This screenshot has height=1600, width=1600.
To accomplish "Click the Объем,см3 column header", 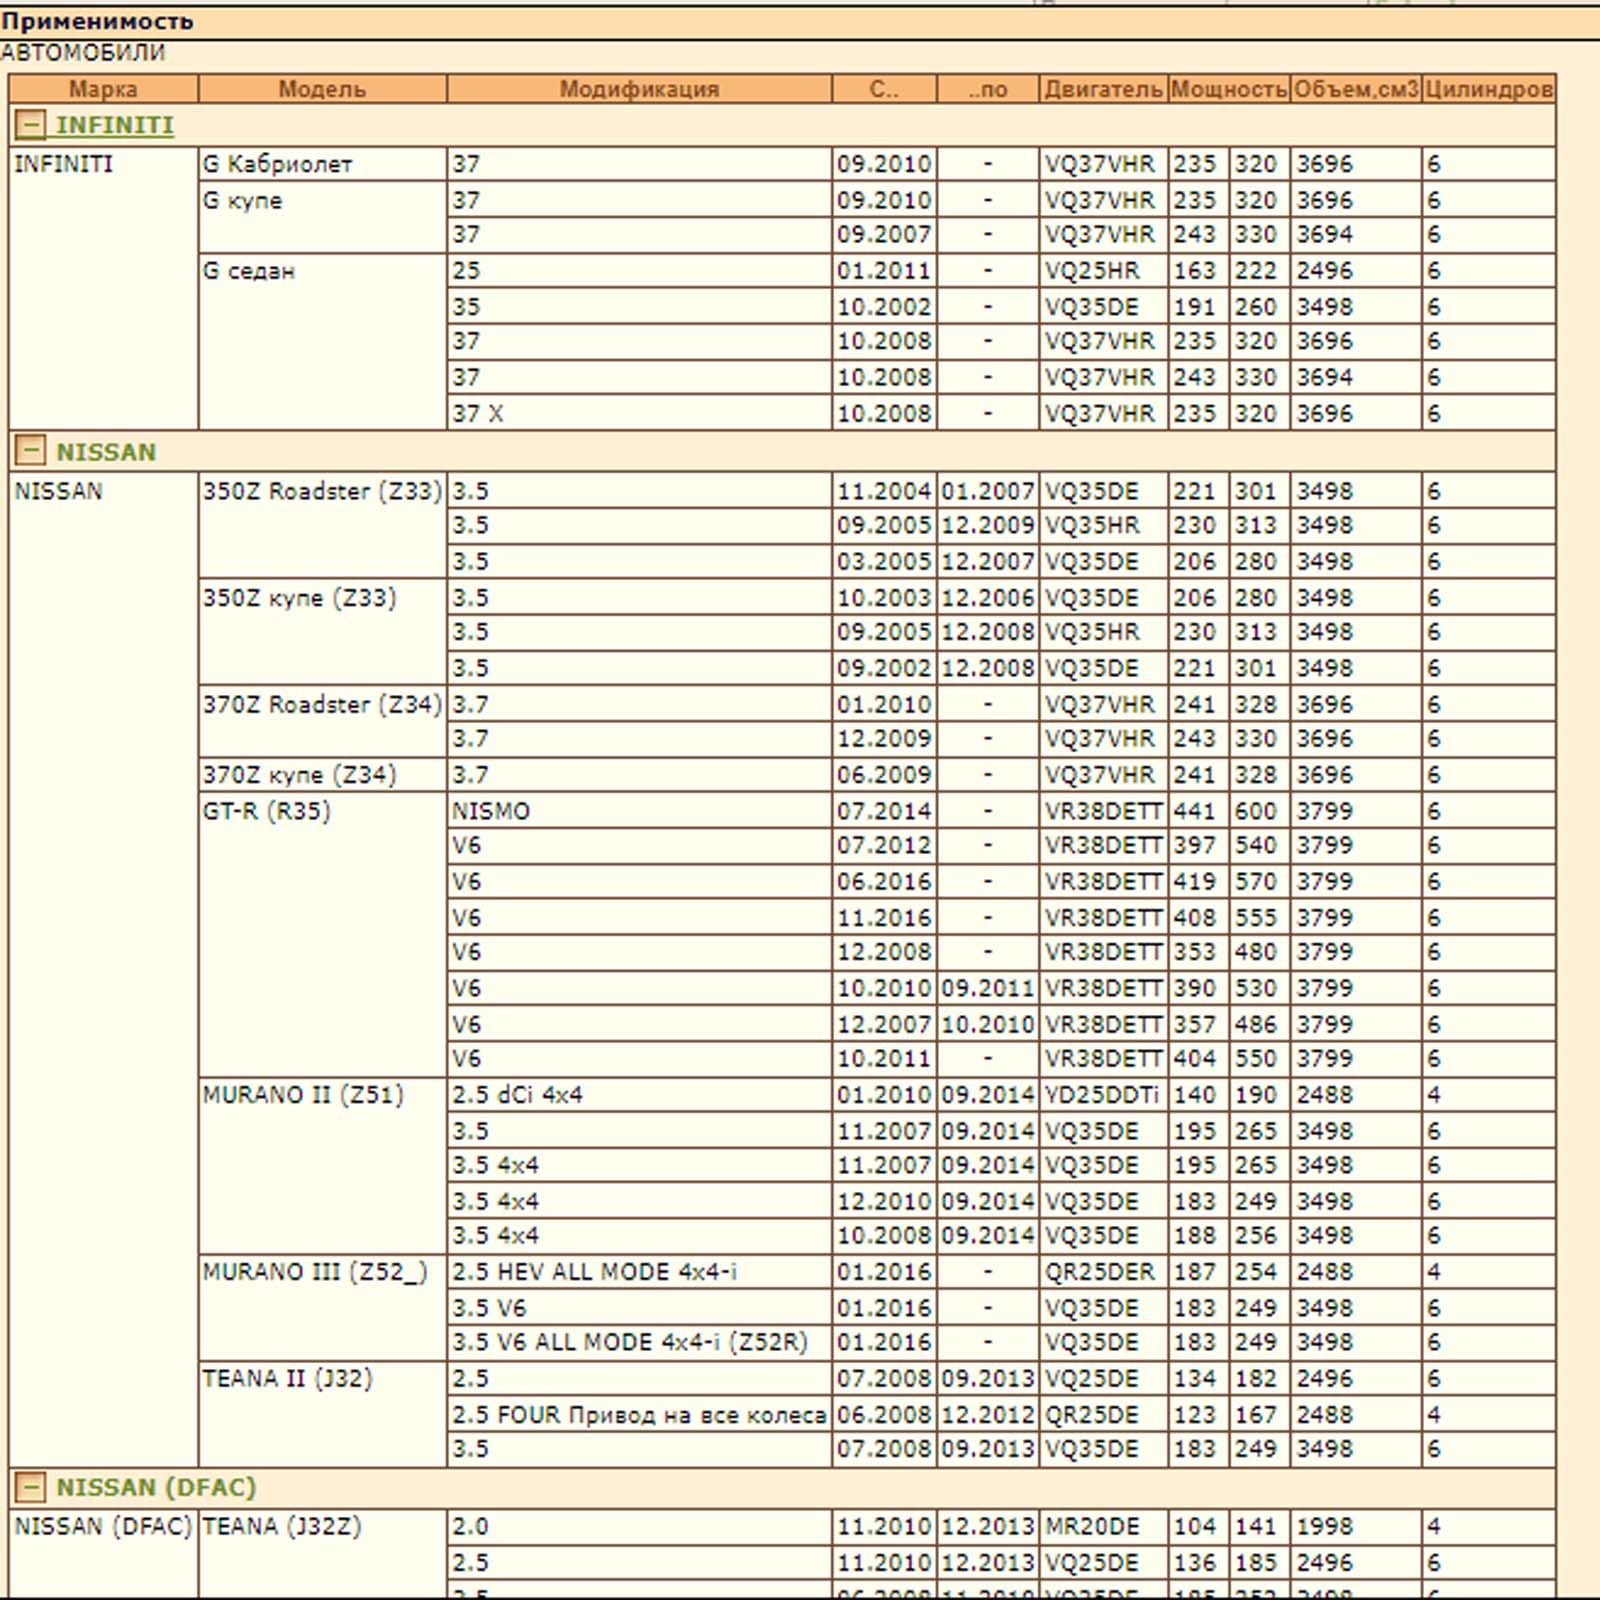I will [x=1356, y=89].
